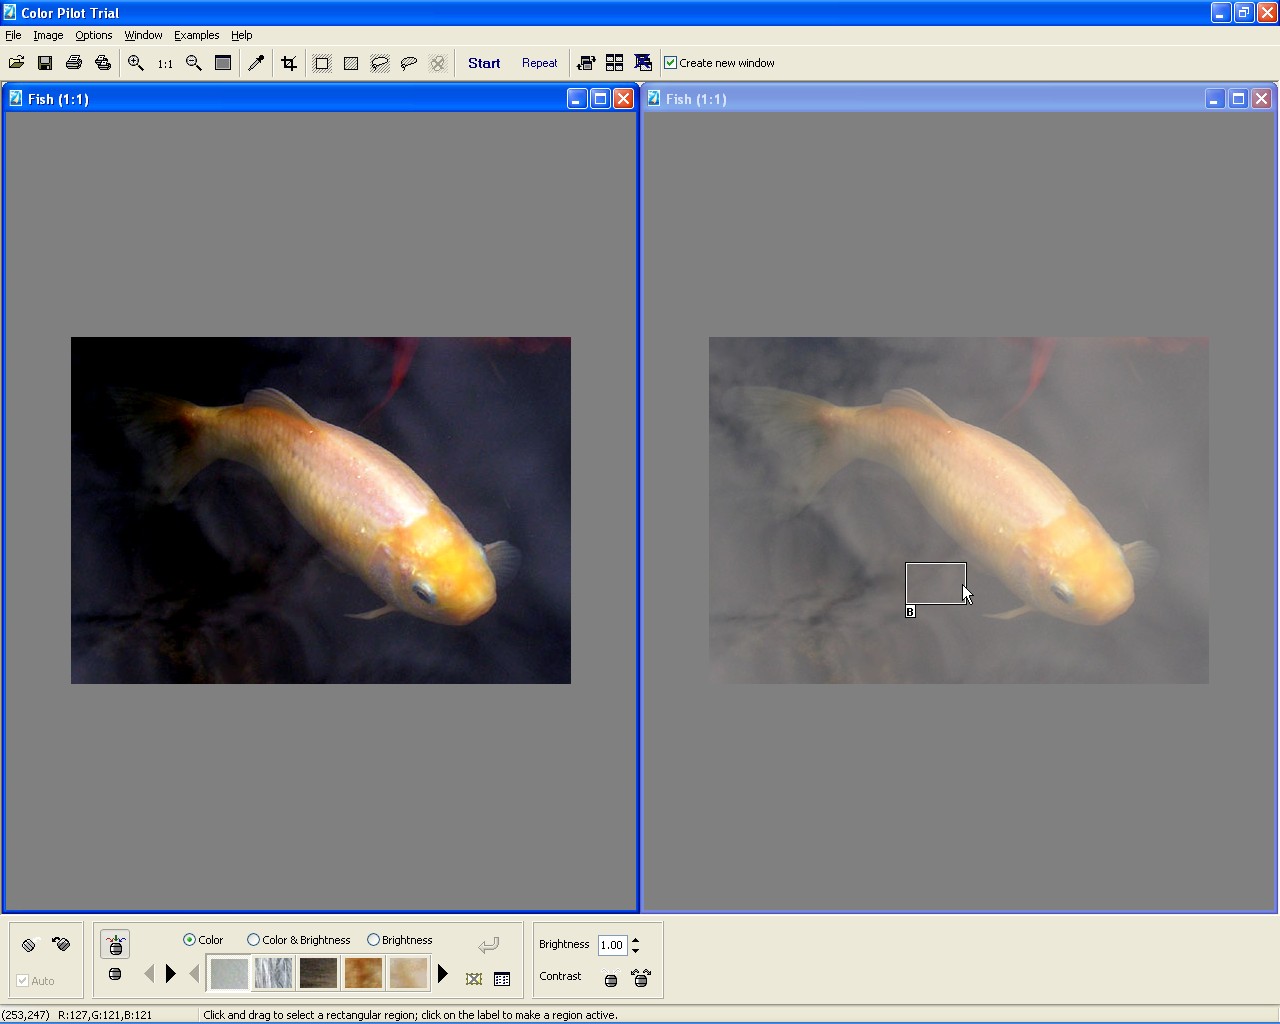Select the eyedropper color picker tool

coord(256,63)
